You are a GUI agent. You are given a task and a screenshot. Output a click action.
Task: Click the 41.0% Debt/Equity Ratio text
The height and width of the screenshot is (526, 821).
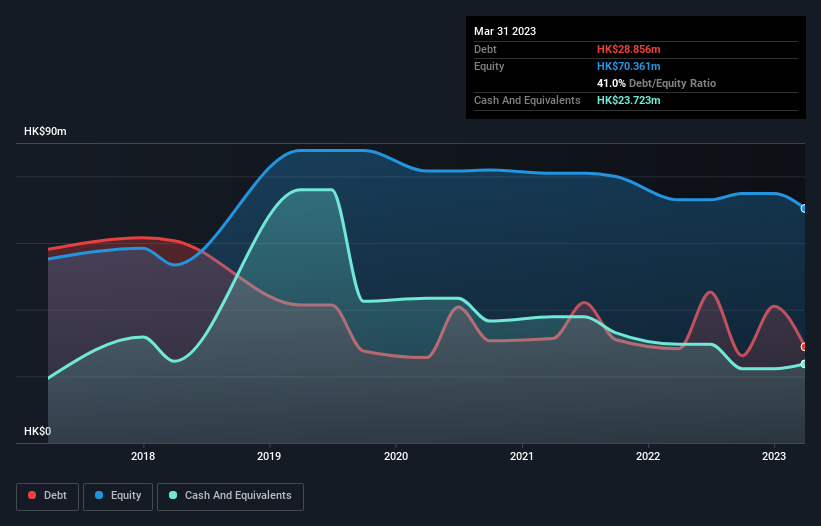[656, 83]
